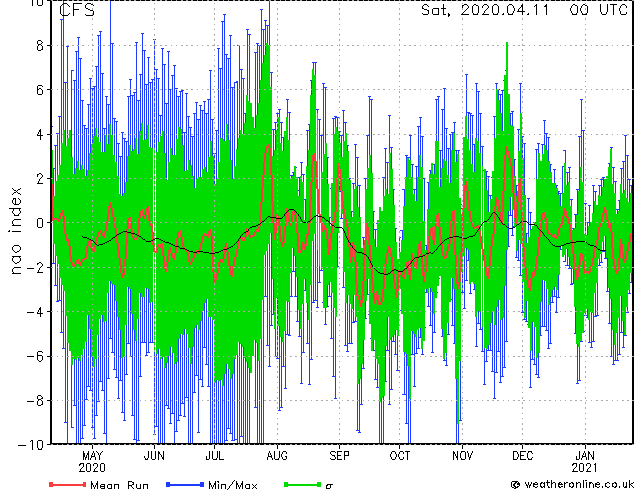The image size is (634, 490).
Task: Click the y-axis value -2
Action: pyautogui.click(x=35, y=268)
